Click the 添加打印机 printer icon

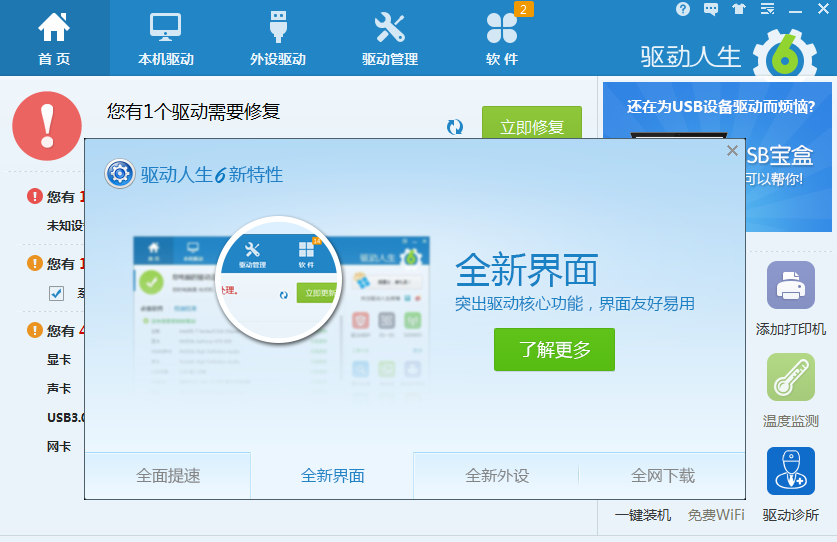coord(791,285)
